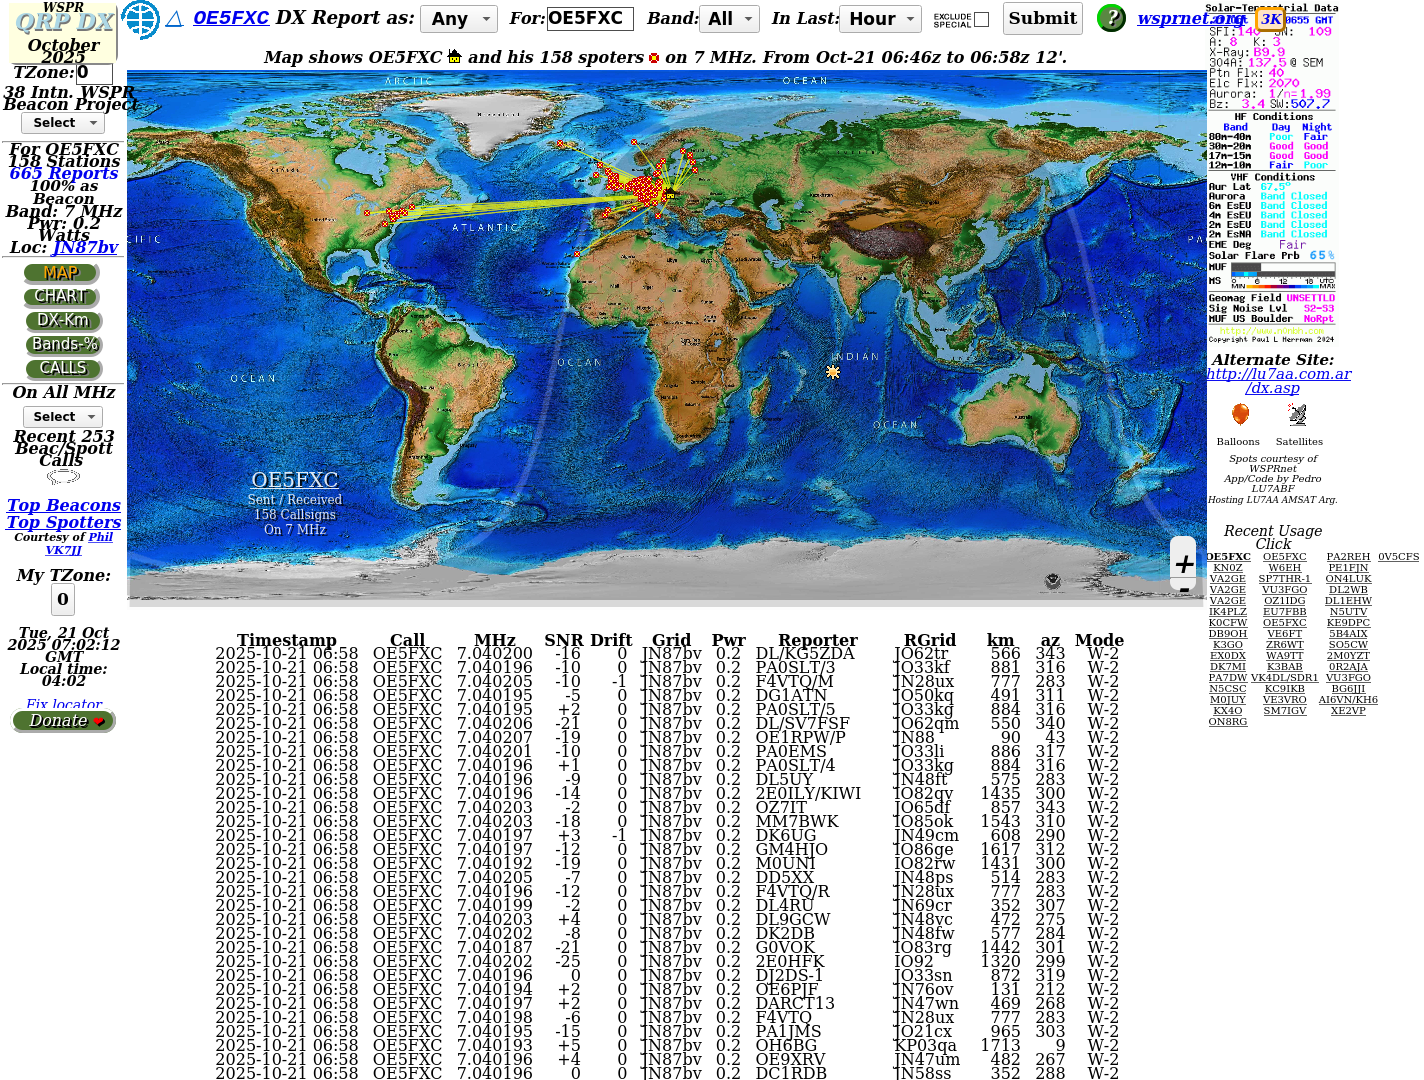Click the Donate button
This screenshot has width=1424, height=1080.
(x=64, y=721)
